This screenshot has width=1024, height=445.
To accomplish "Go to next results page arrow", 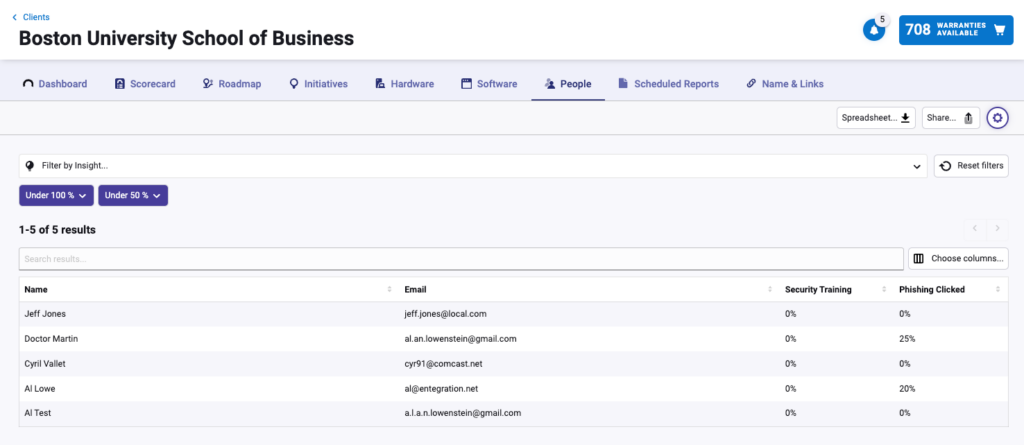I will (x=997, y=229).
